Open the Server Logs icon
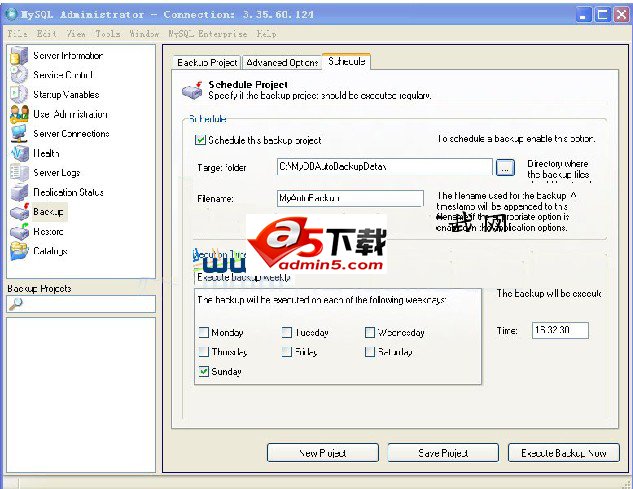 click(19, 172)
